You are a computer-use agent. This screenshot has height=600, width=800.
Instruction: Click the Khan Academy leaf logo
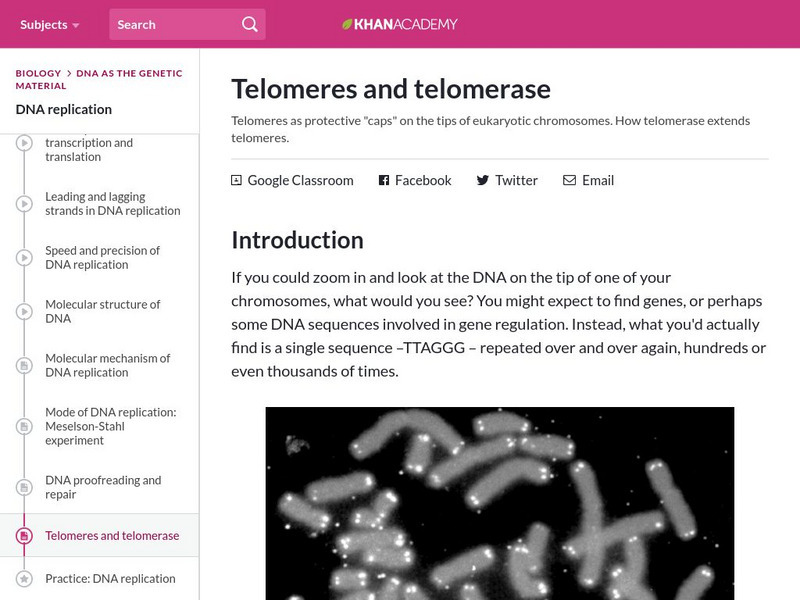[347, 24]
